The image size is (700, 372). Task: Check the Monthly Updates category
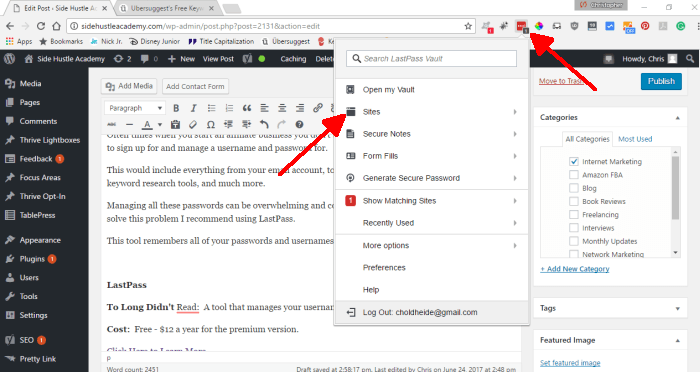(574, 241)
